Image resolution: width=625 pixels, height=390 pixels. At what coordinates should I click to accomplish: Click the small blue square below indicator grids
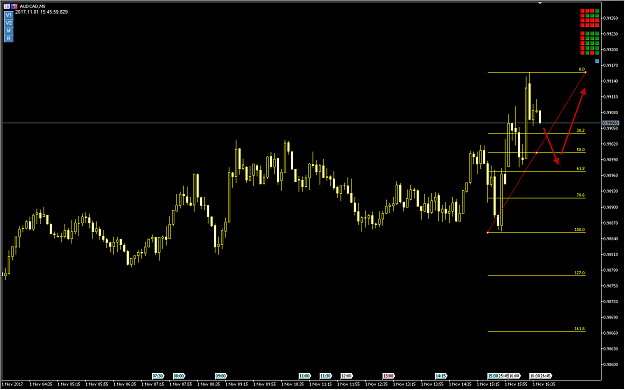[x=597, y=61]
